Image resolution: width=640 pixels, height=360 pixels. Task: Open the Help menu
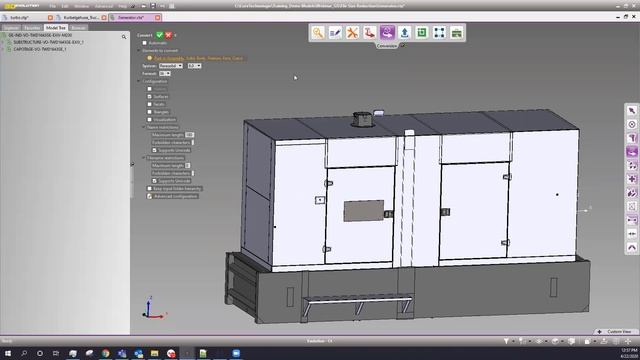[x=122, y=6]
